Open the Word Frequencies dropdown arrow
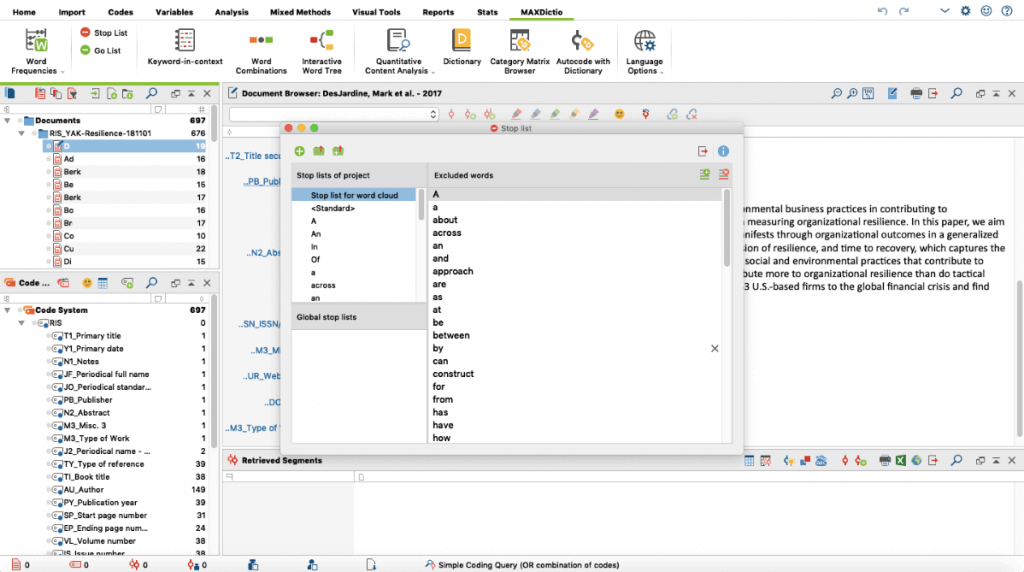 [63, 72]
